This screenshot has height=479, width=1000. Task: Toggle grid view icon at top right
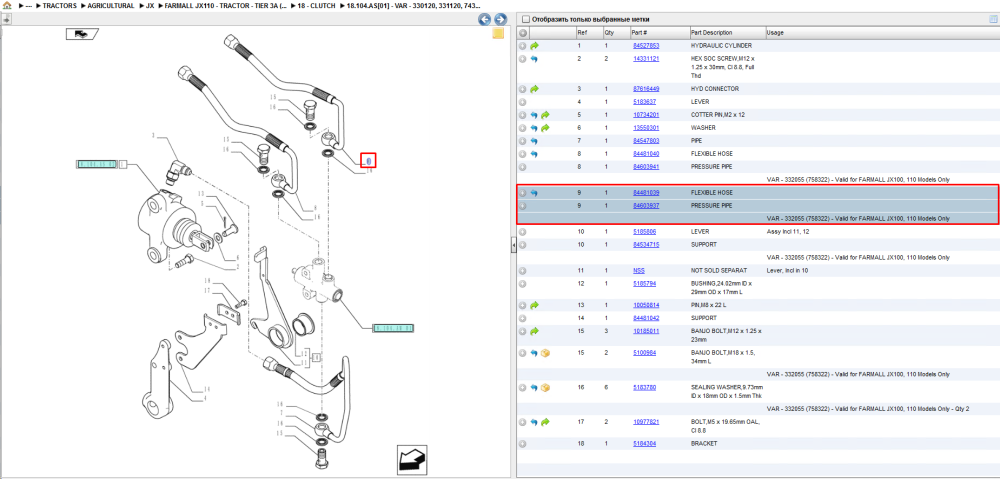point(992,19)
